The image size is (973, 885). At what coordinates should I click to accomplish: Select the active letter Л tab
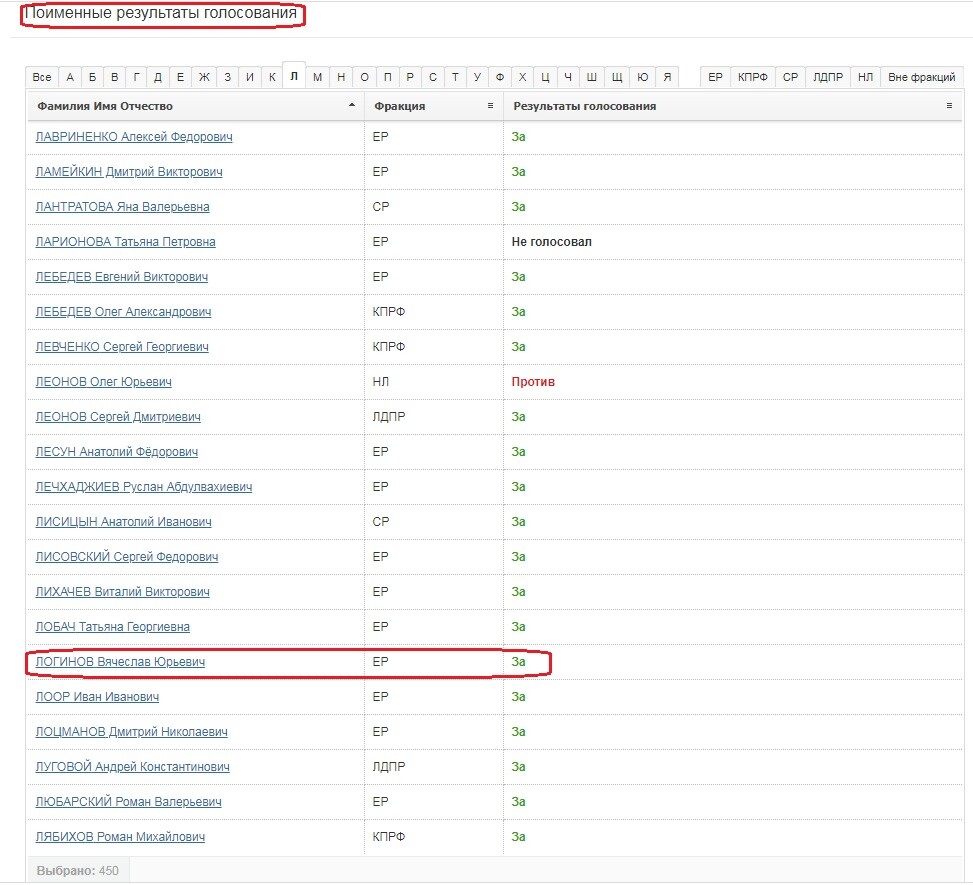(294, 75)
